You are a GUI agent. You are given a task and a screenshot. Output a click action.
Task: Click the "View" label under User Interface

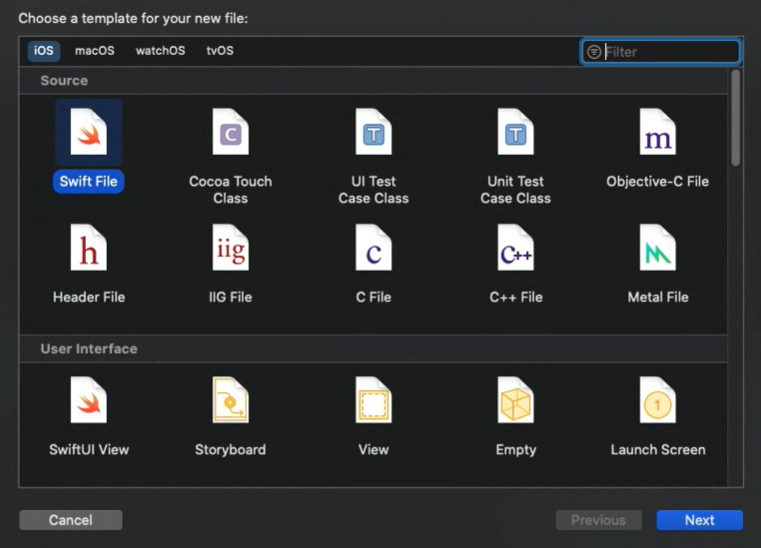point(373,449)
